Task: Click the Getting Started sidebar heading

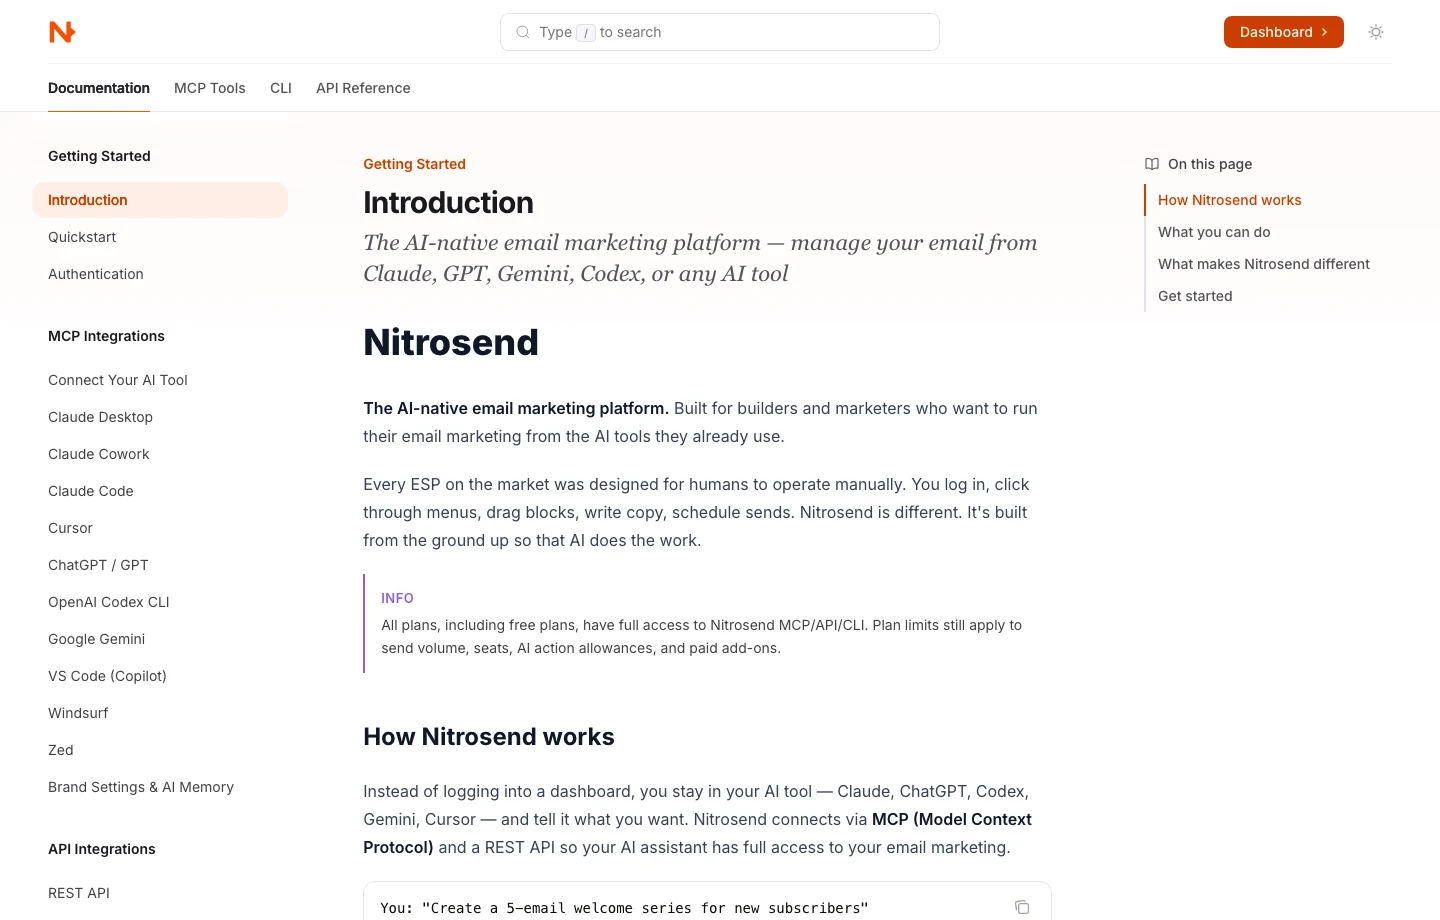Action: click(x=99, y=156)
